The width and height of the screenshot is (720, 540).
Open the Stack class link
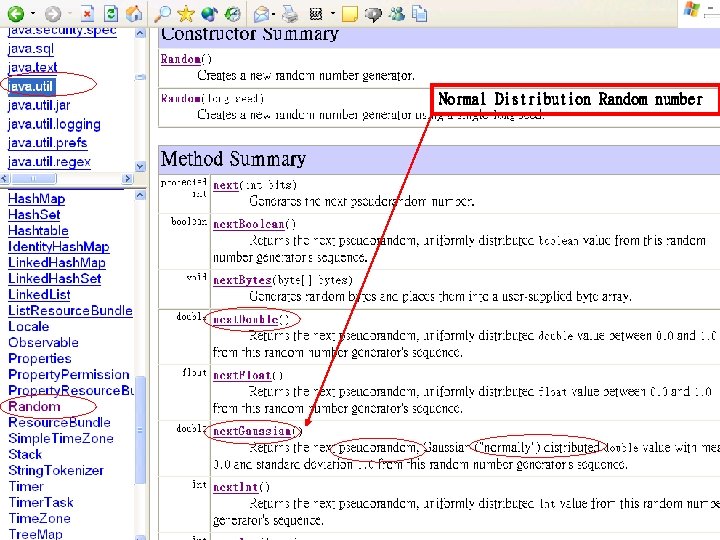[25, 455]
